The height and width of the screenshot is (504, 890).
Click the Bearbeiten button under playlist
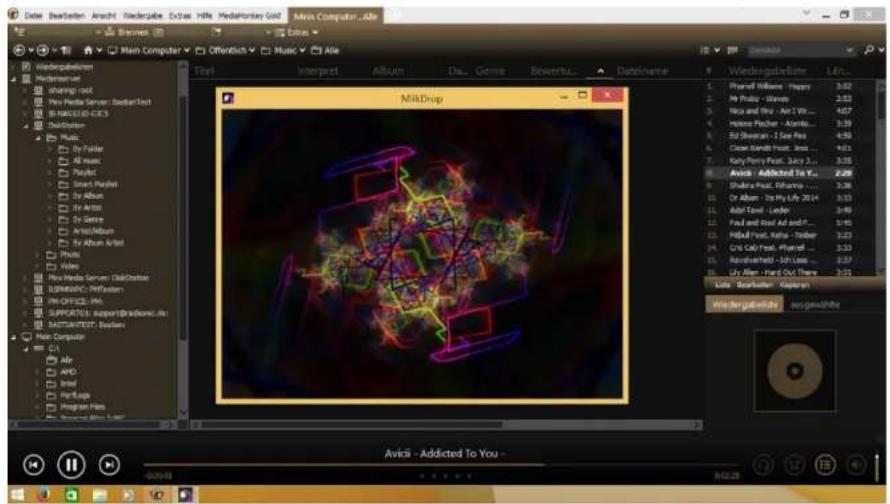pyautogui.click(x=754, y=285)
